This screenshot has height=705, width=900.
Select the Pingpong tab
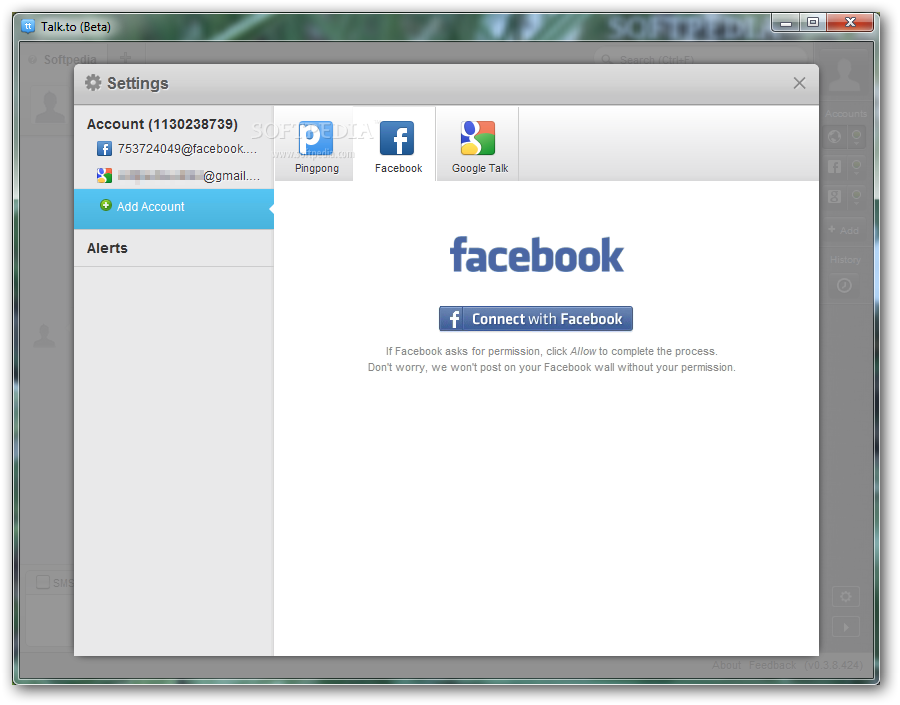click(x=315, y=145)
